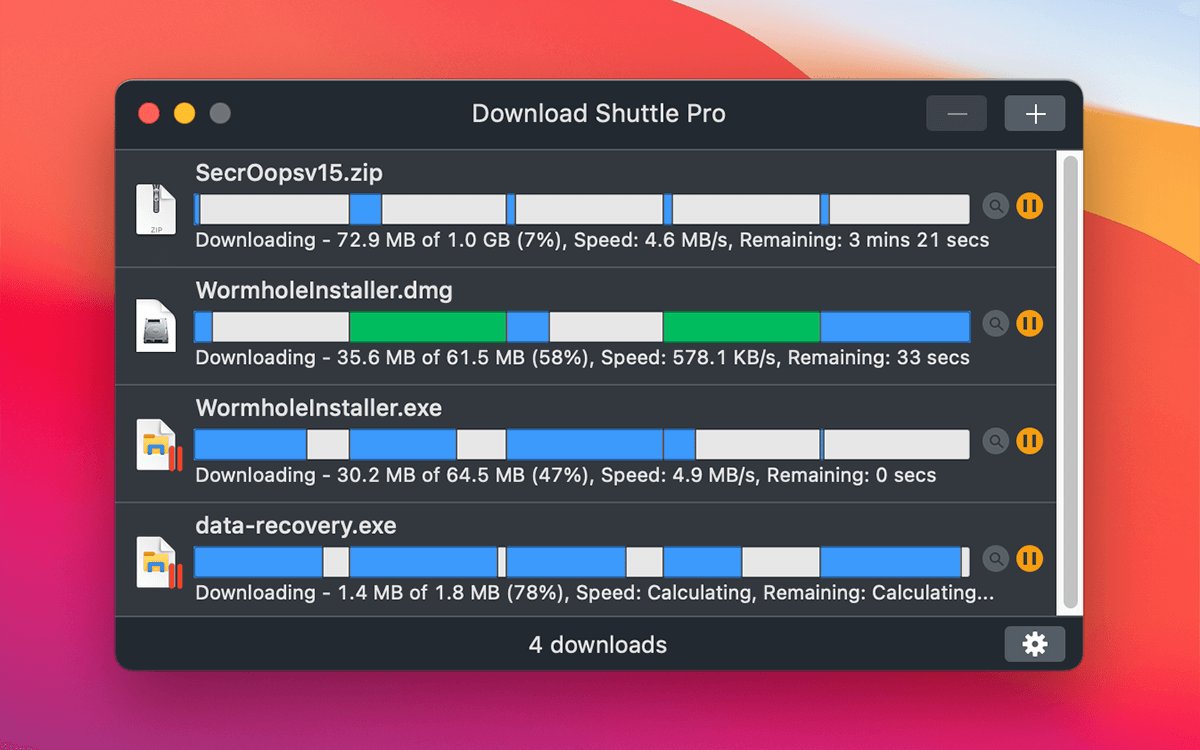Pause the data-recovery.exe download
The image size is (1200, 750).
click(1030, 559)
